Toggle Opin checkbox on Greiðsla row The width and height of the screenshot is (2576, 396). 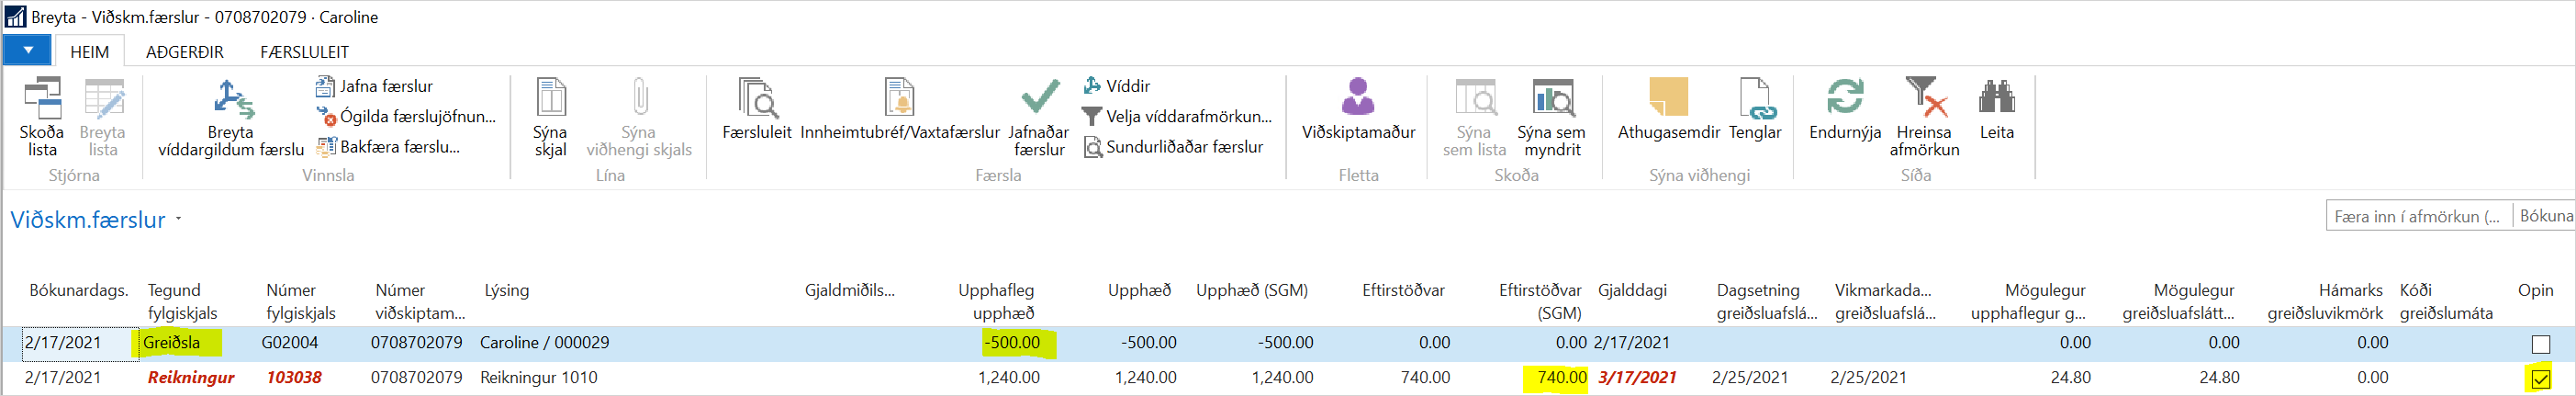click(2540, 344)
